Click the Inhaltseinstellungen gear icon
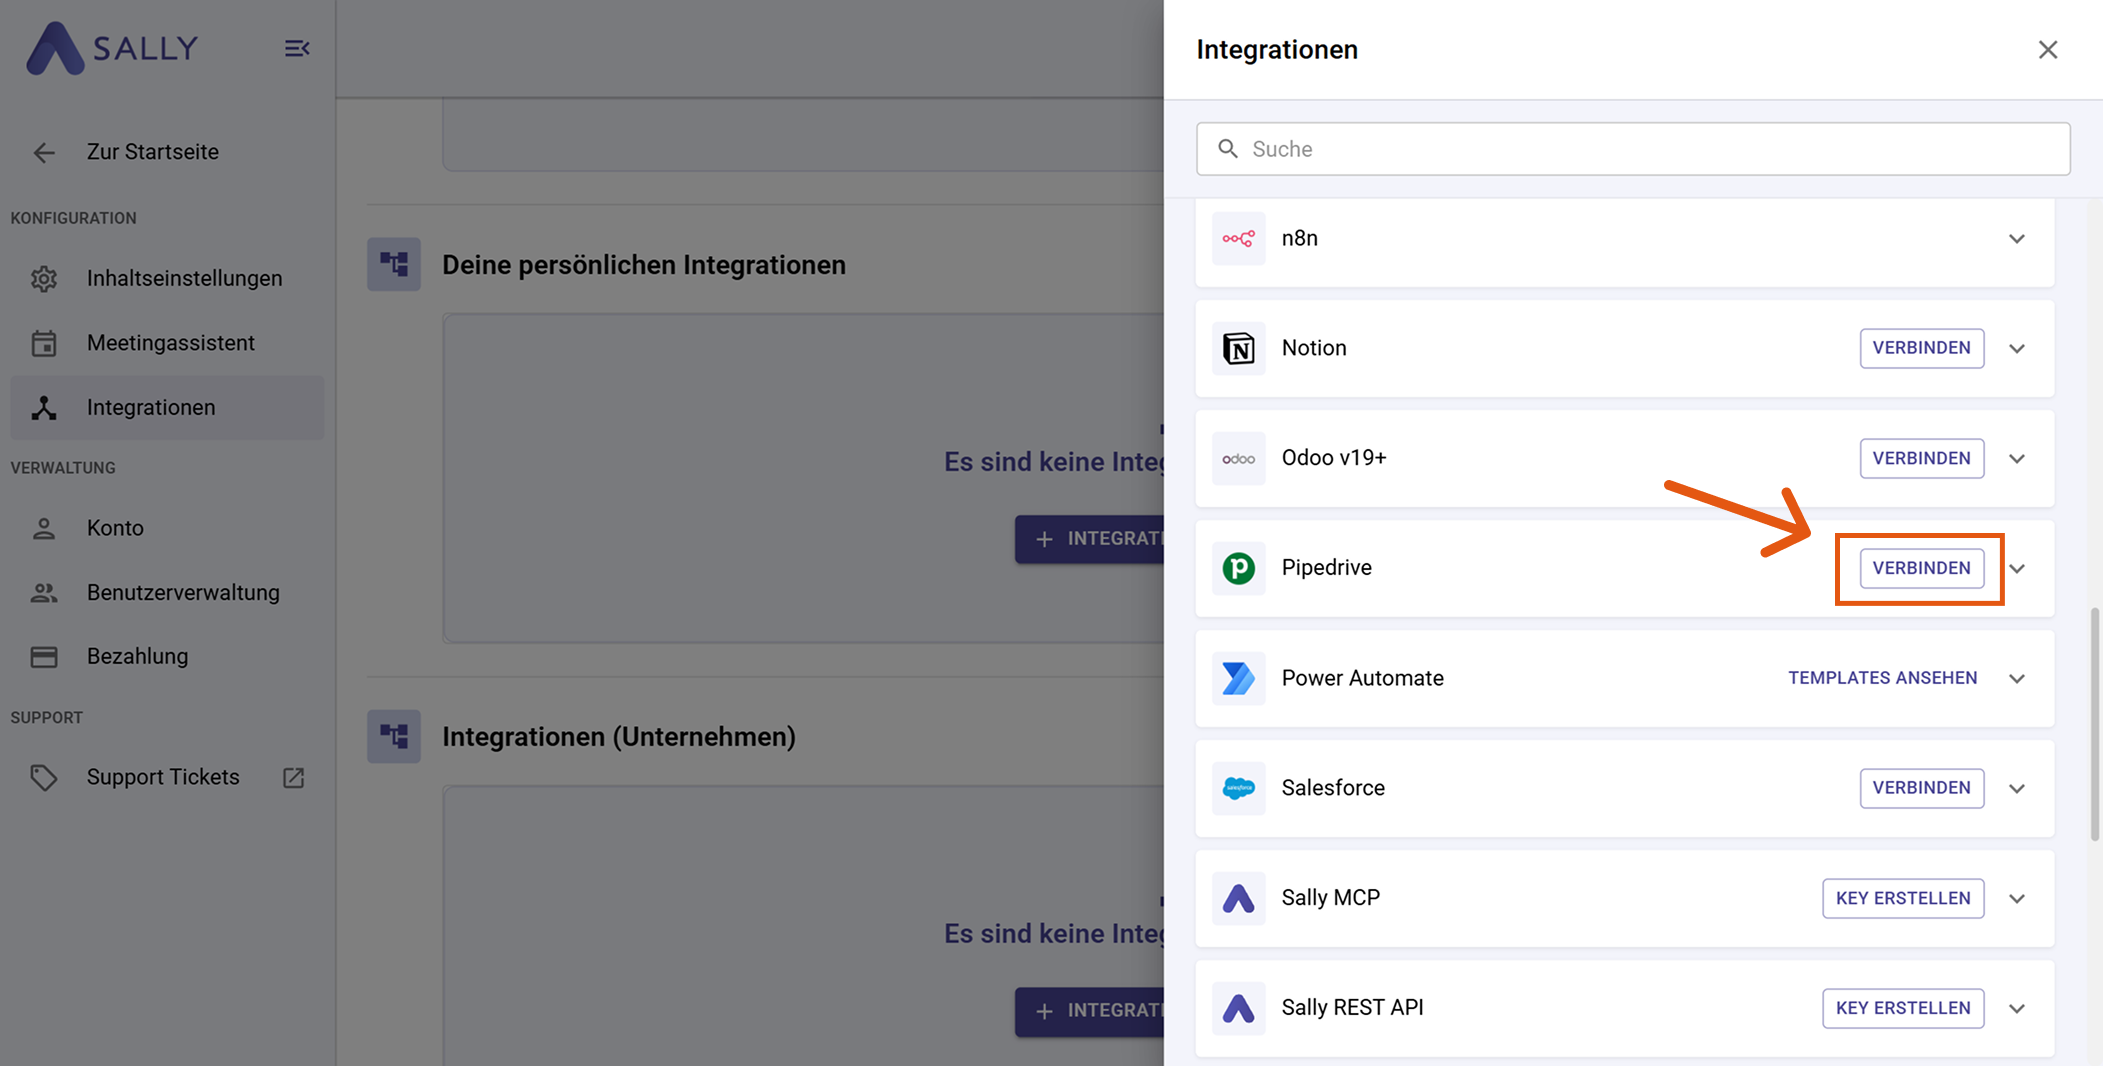 pos(44,278)
